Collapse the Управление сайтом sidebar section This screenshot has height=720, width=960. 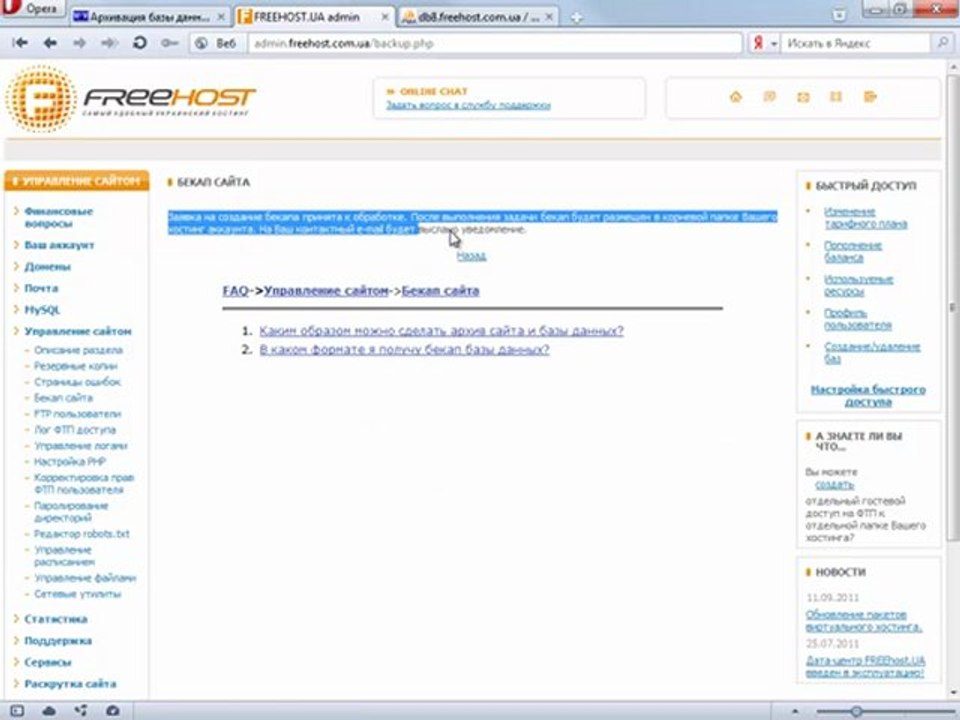point(78,331)
